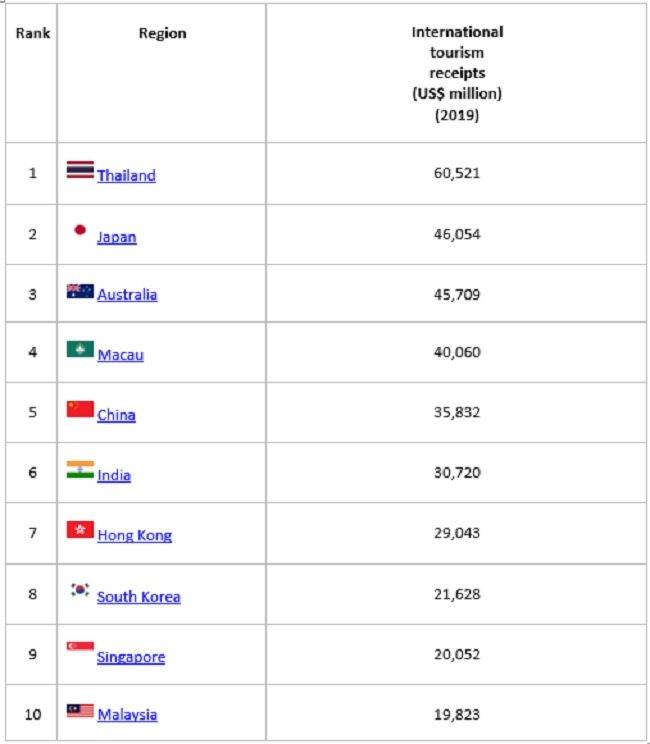
Task: Follow the China hyperlink
Action: tap(116, 415)
